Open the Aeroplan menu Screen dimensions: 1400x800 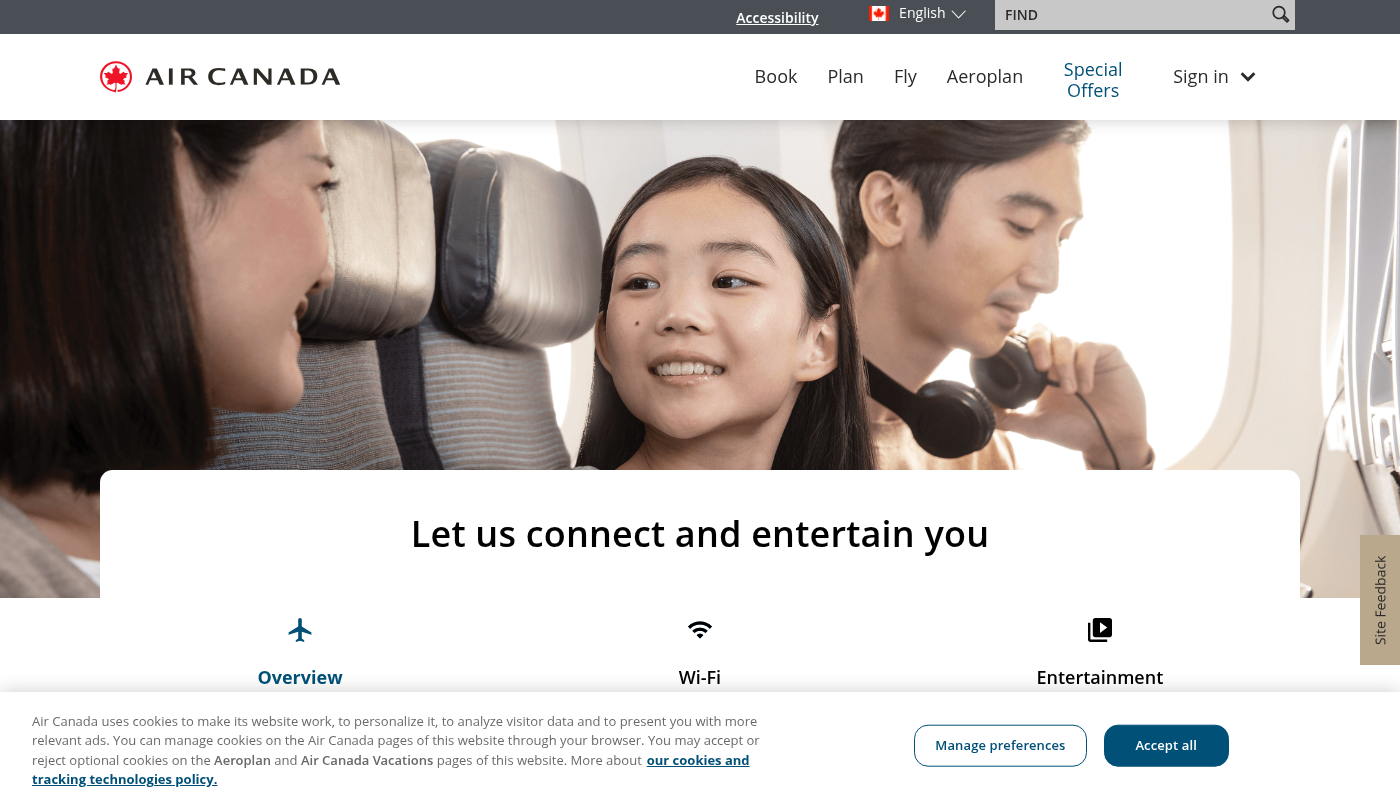(985, 77)
